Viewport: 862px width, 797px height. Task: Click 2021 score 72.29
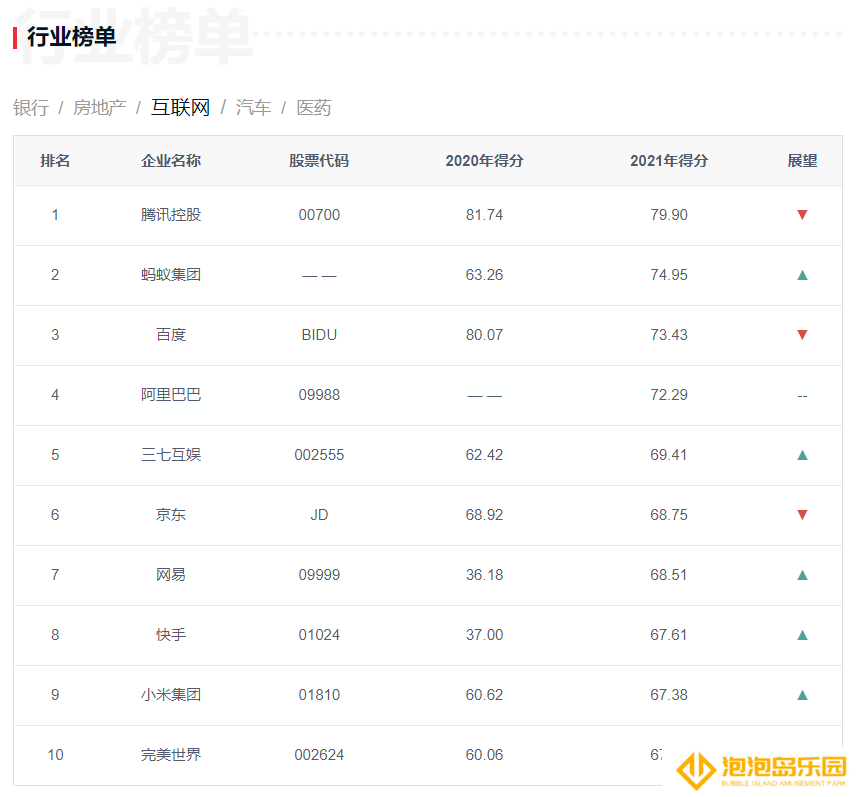click(x=669, y=395)
